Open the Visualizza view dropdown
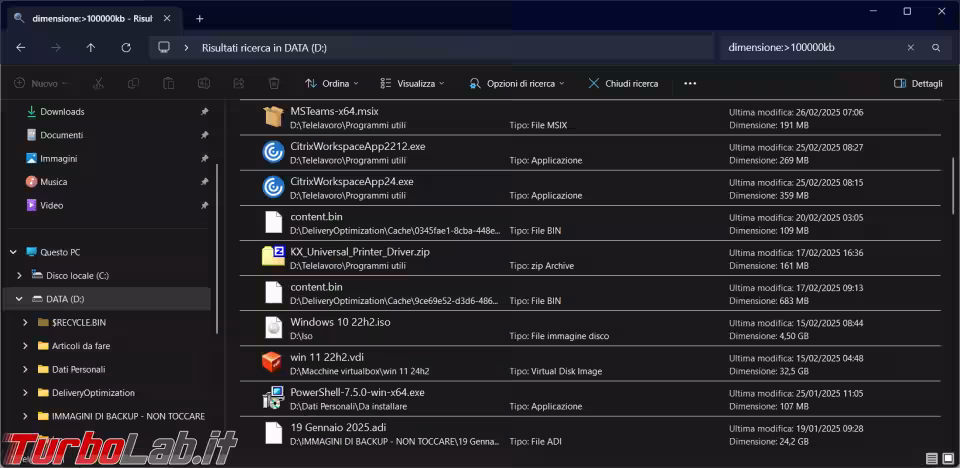Viewport: 960px width, 468px height. click(x=411, y=83)
